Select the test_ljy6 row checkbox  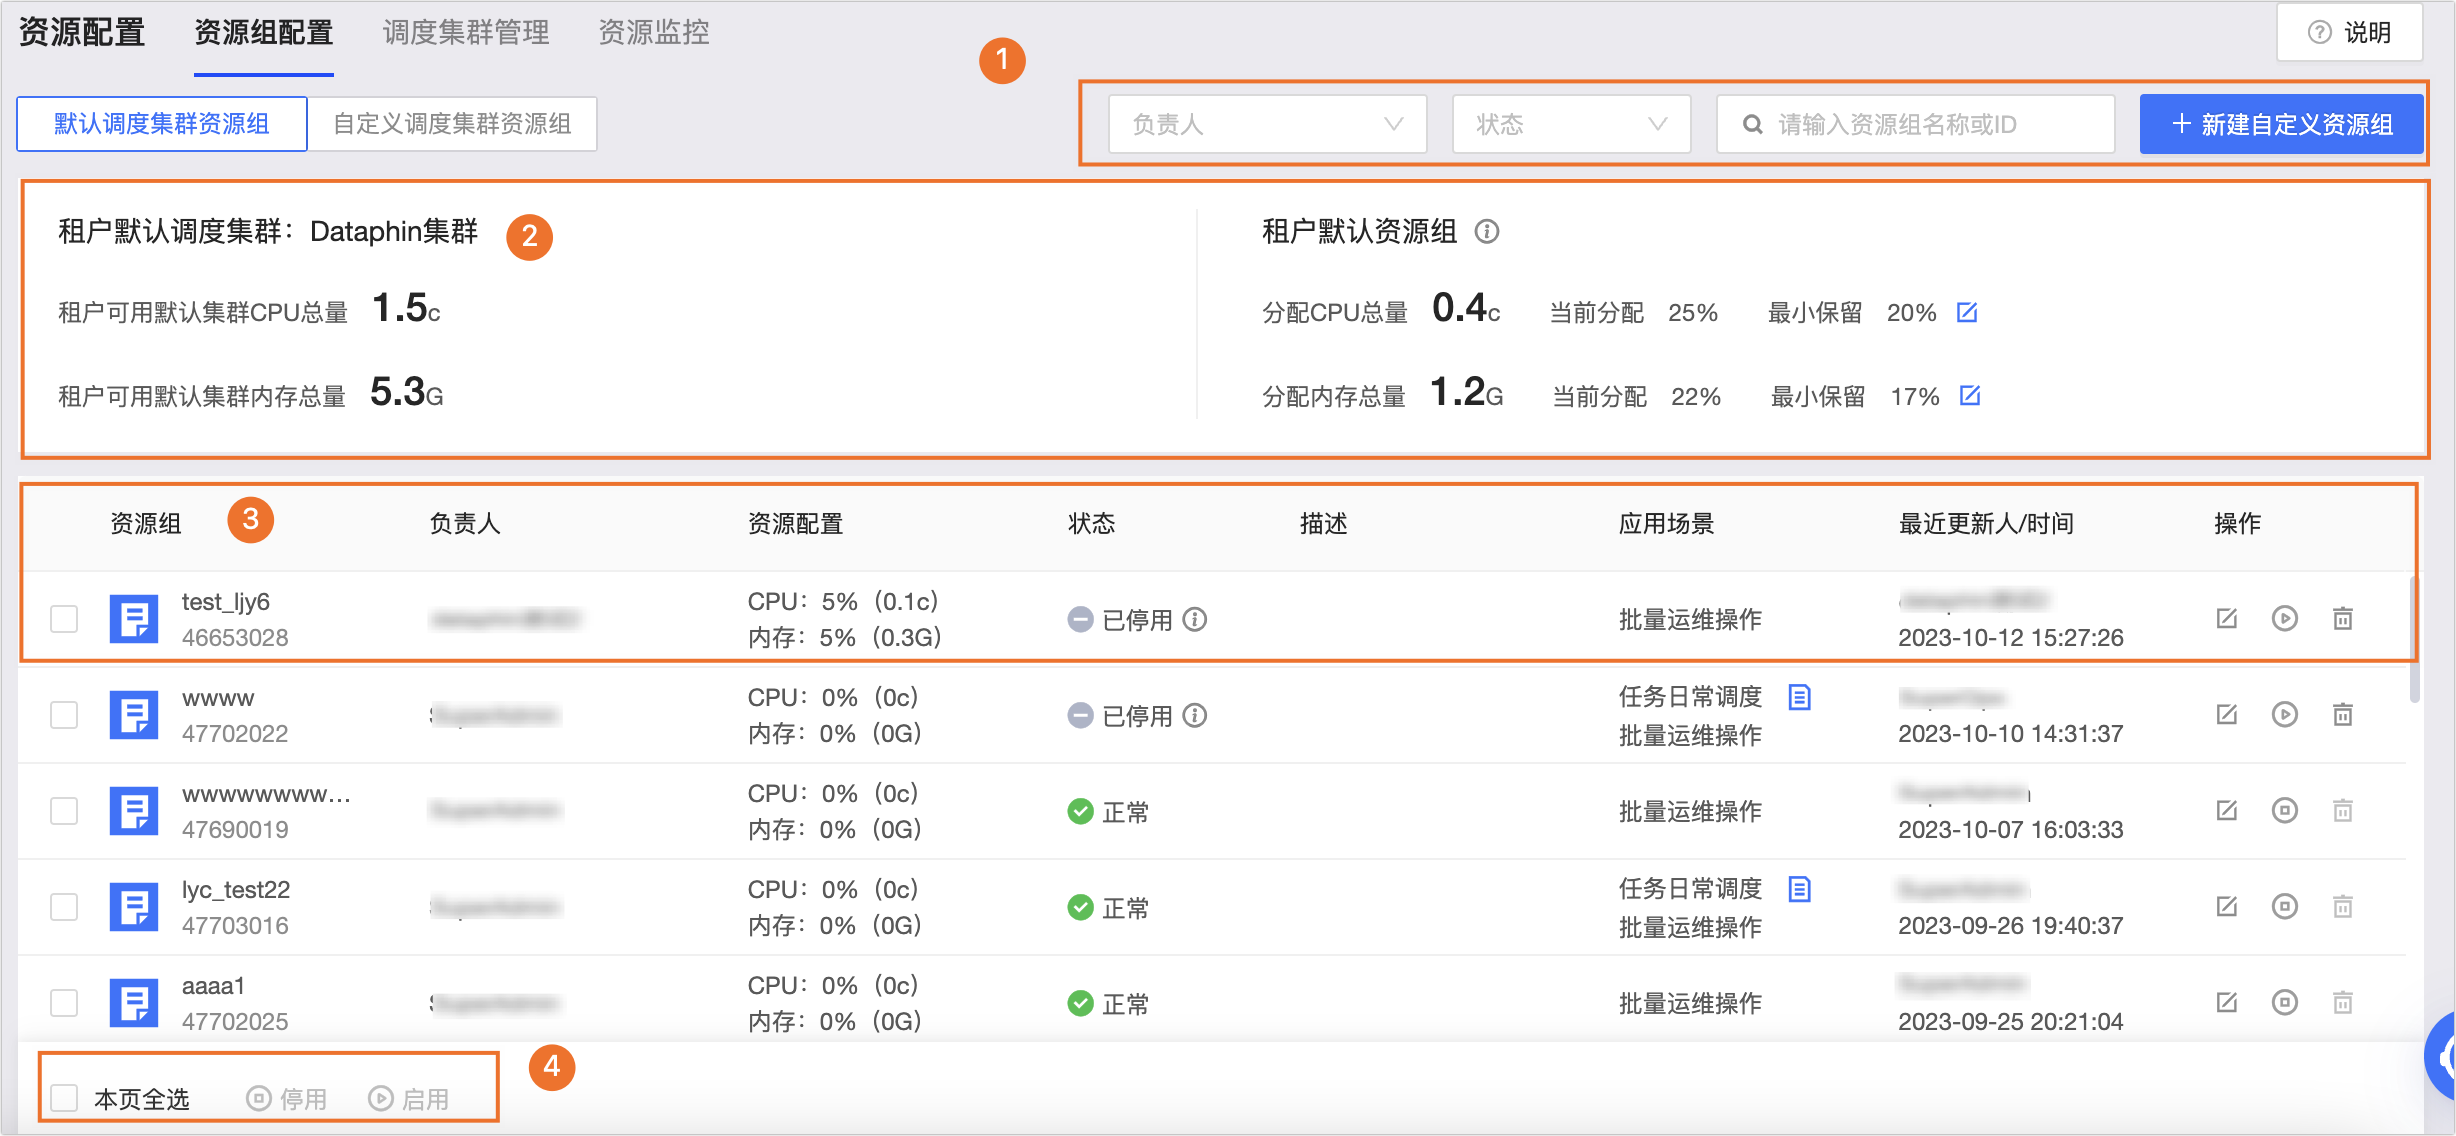click(64, 619)
